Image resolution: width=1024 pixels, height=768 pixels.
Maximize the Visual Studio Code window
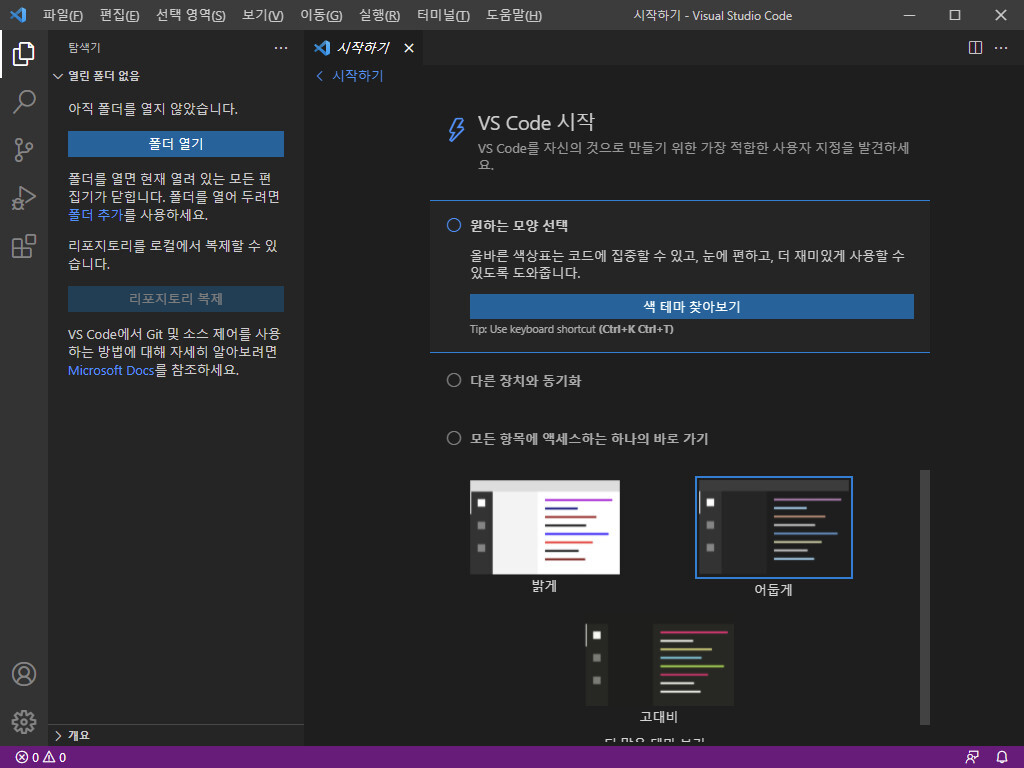(955, 15)
